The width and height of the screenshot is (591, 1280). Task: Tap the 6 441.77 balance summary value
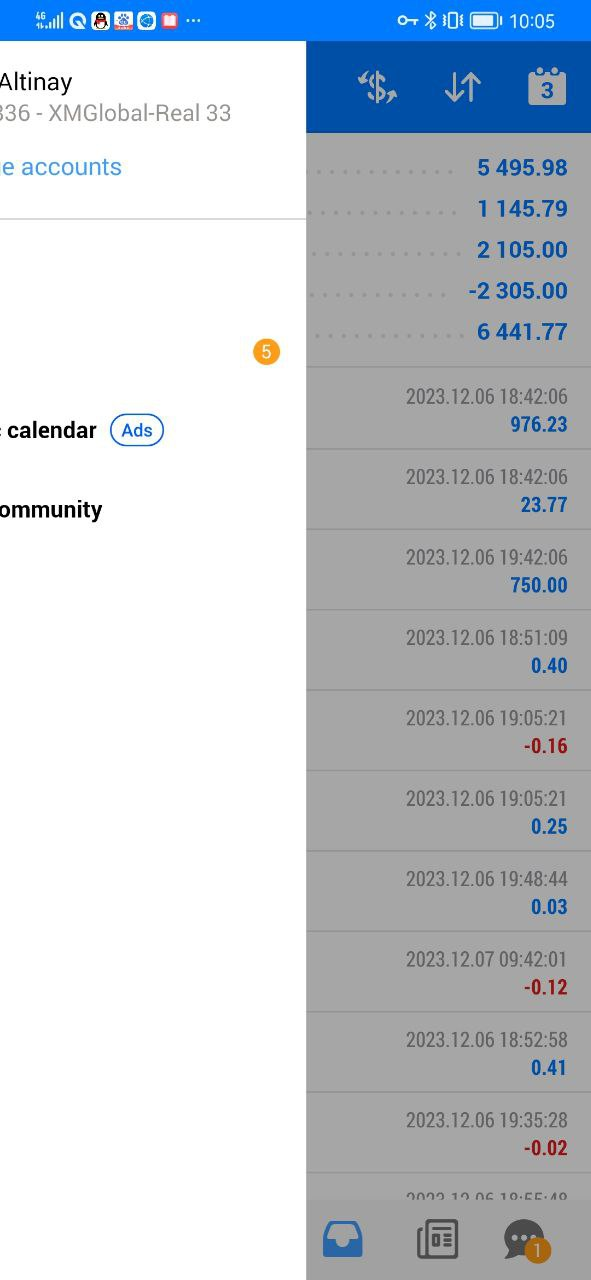(522, 332)
